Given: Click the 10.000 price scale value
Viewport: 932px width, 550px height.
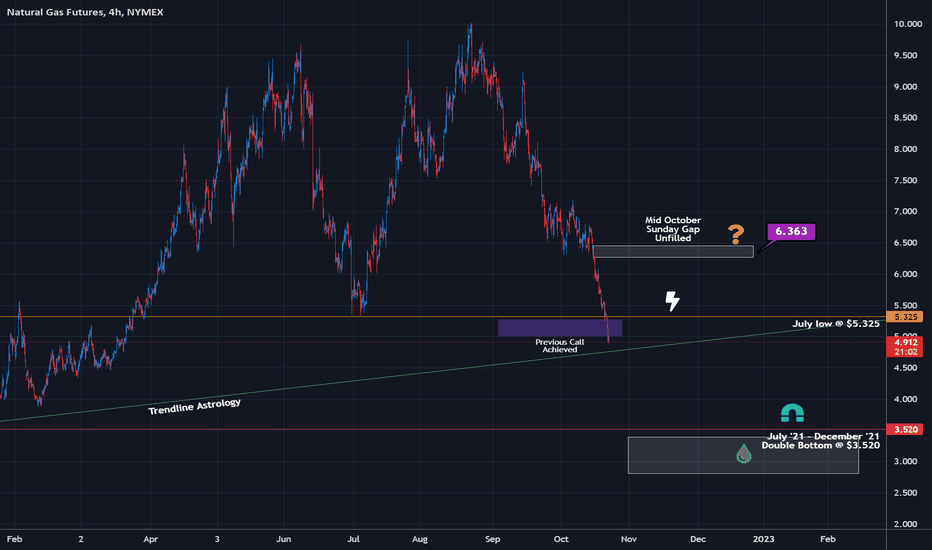Looking at the screenshot, I should point(908,24).
